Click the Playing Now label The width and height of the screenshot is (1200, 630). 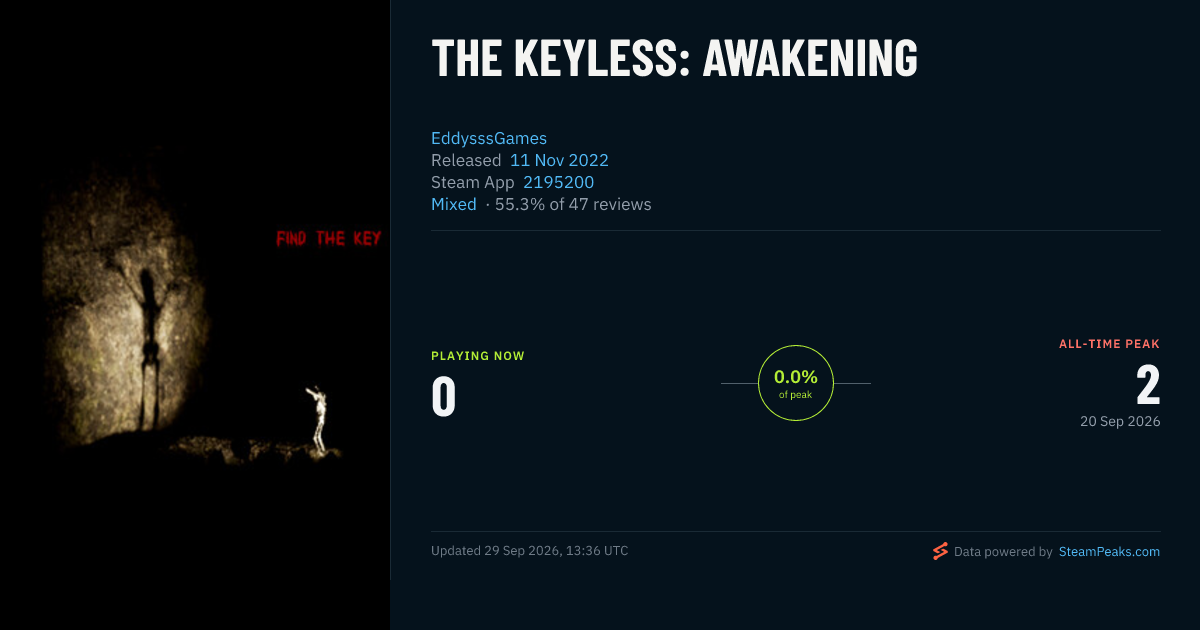pyautogui.click(x=478, y=356)
